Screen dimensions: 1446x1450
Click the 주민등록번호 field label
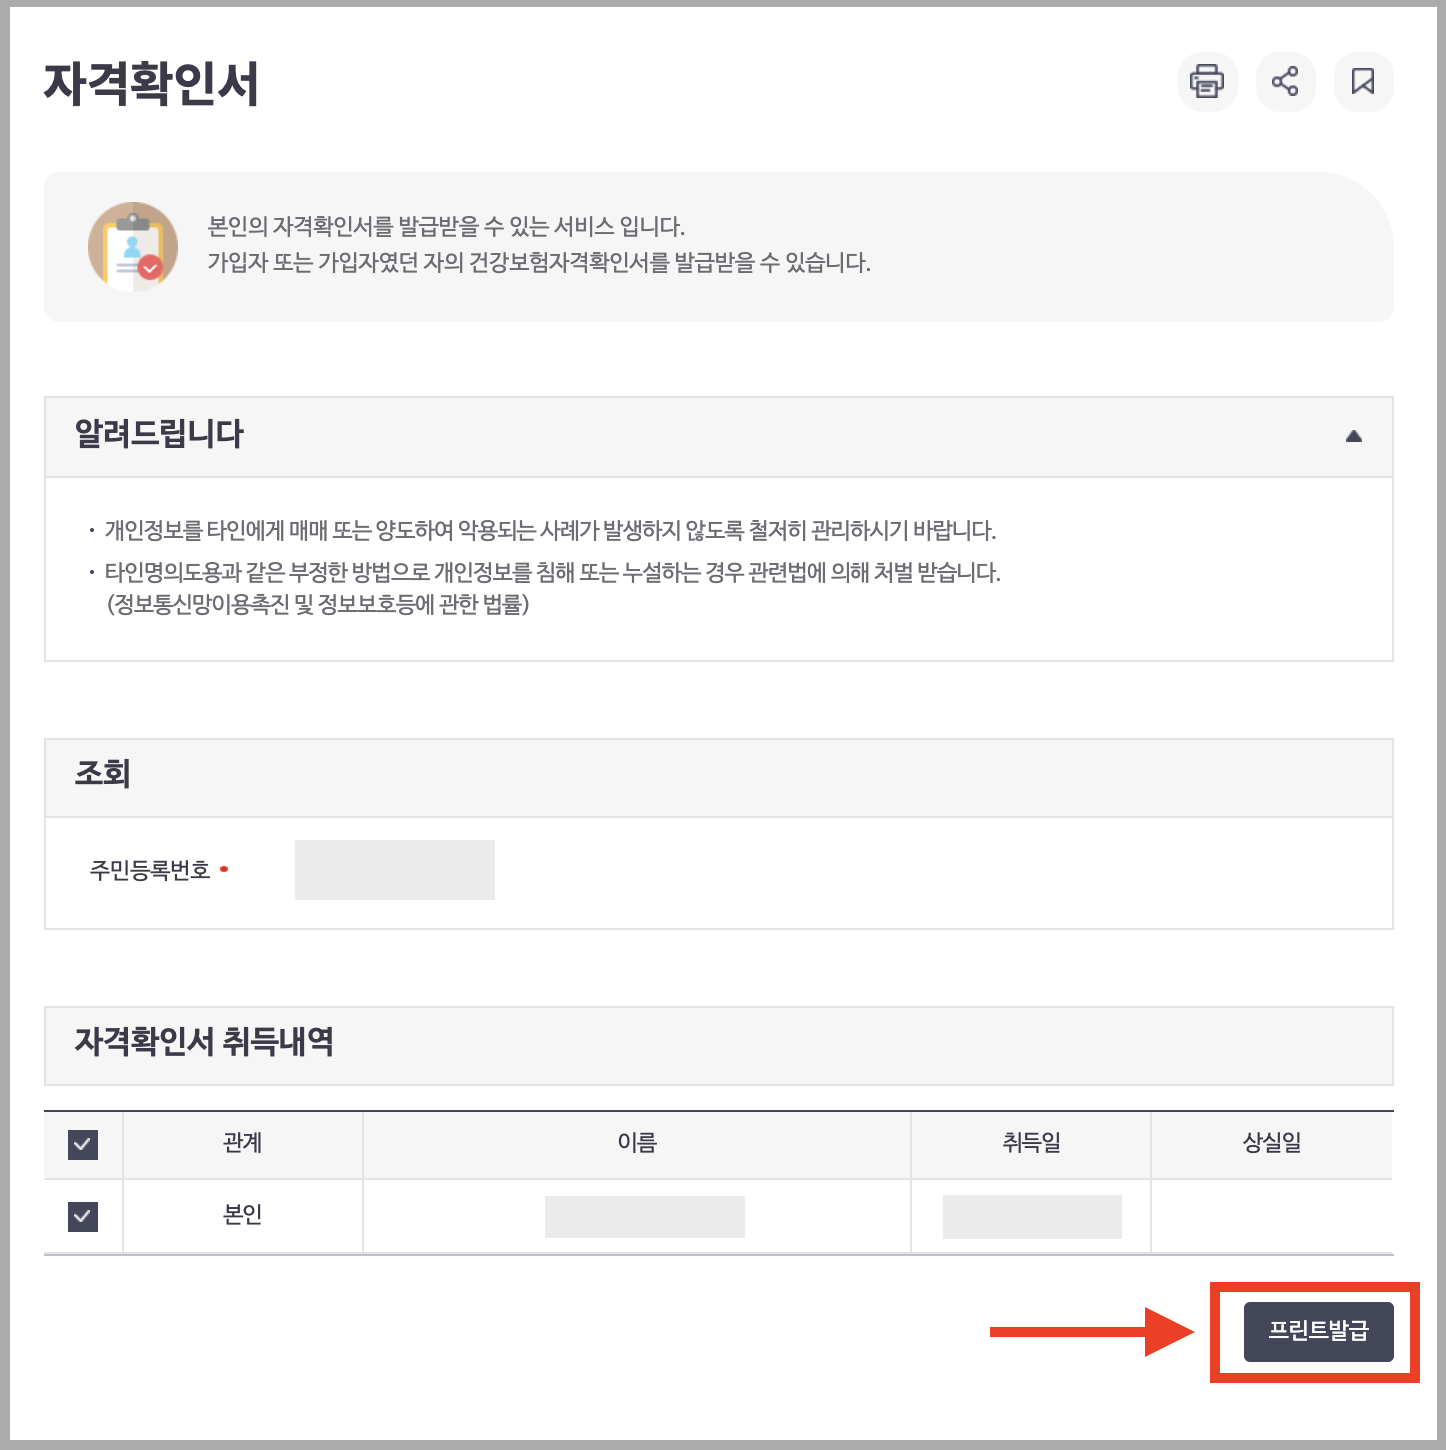[150, 871]
